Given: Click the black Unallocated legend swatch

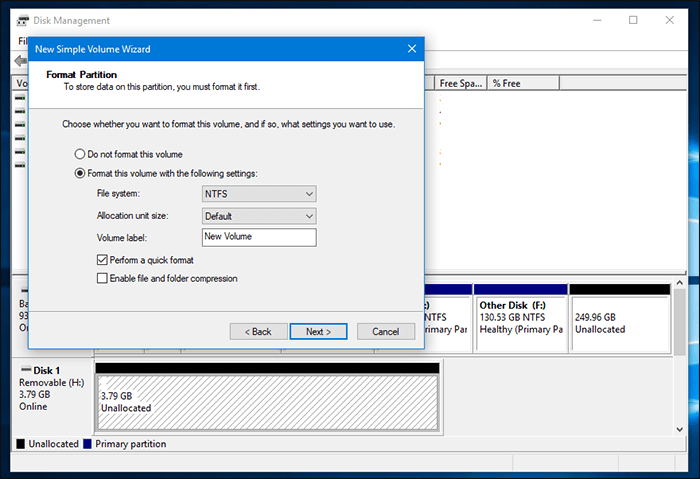Looking at the screenshot, I should point(21,444).
